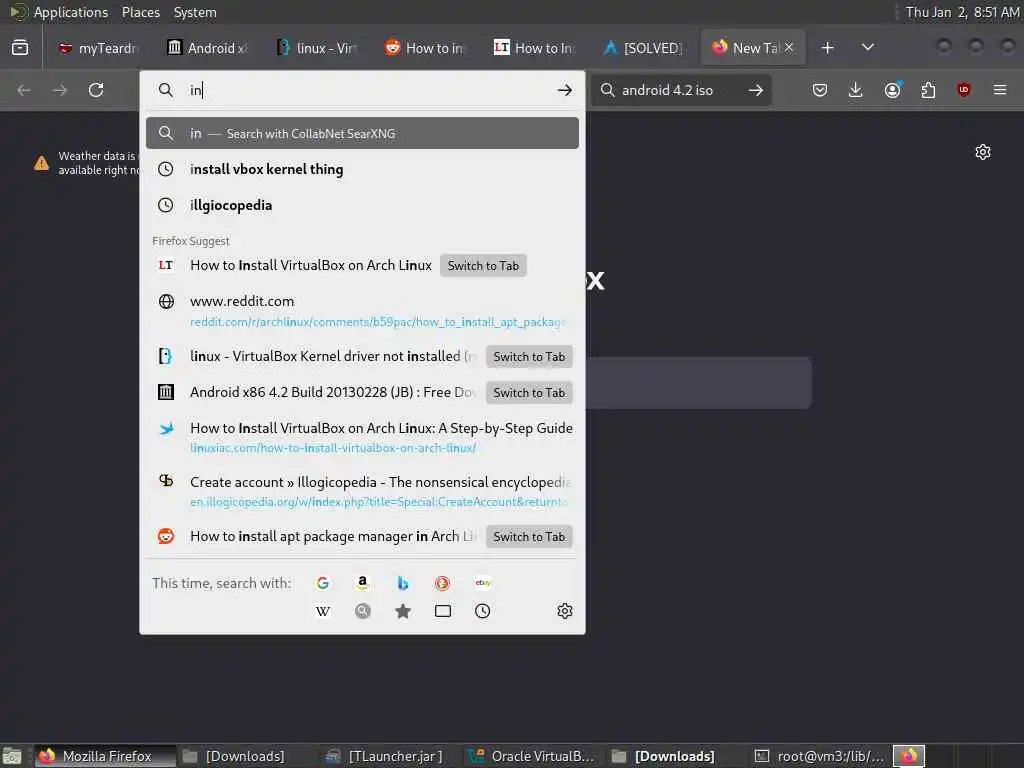1024x768 pixels.
Task: Click the android 4.2 iso search box
Action: [679, 90]
